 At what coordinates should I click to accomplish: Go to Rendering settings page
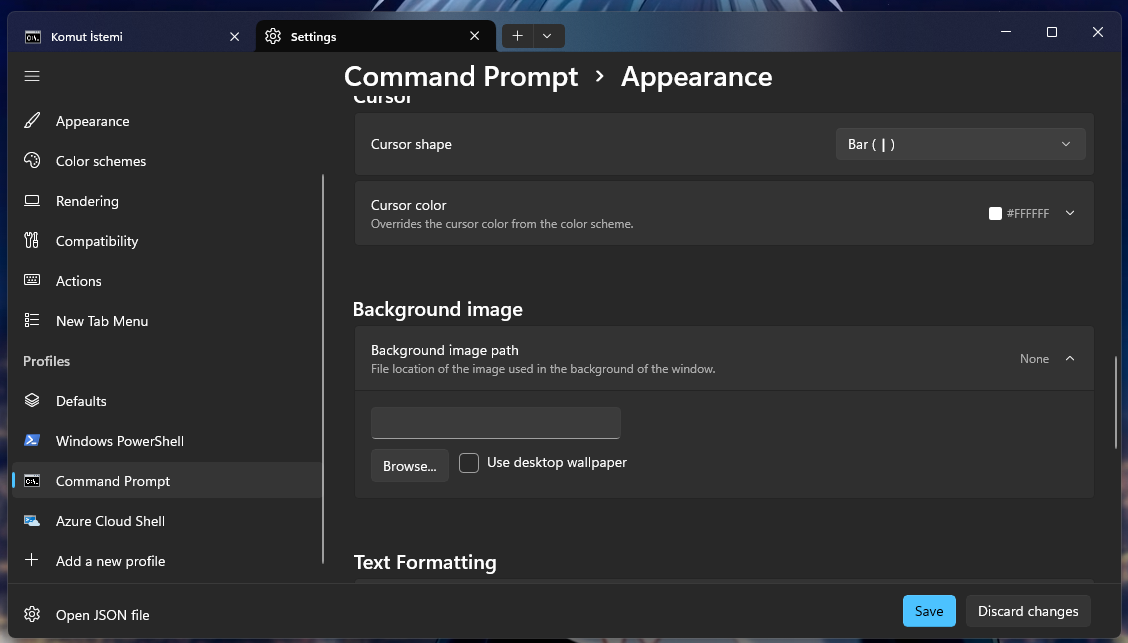coord(167,201)
